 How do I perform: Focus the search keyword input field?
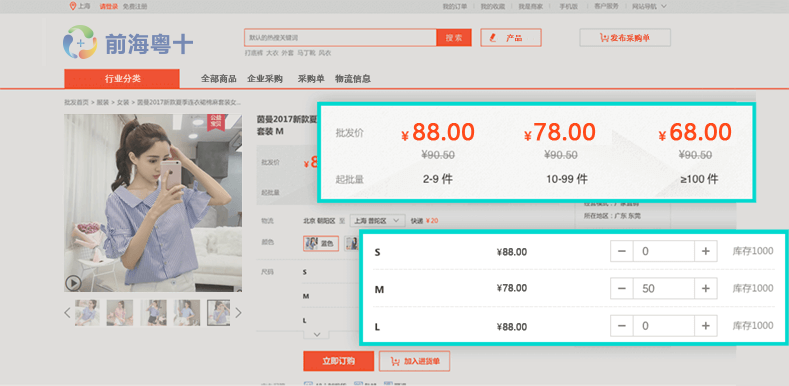[340, 38]
